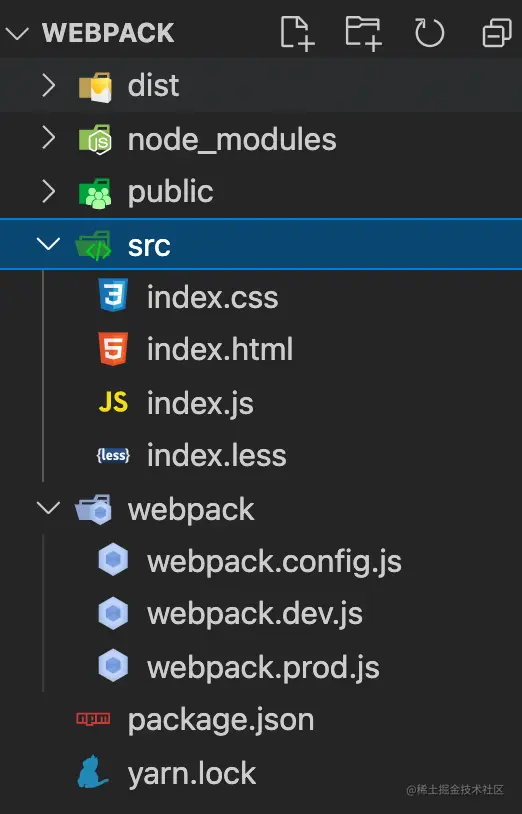The width and height of the screenshot is (522, 814).
Task: Refresh the explorer with the reload icon
Action: click(430, 34)
